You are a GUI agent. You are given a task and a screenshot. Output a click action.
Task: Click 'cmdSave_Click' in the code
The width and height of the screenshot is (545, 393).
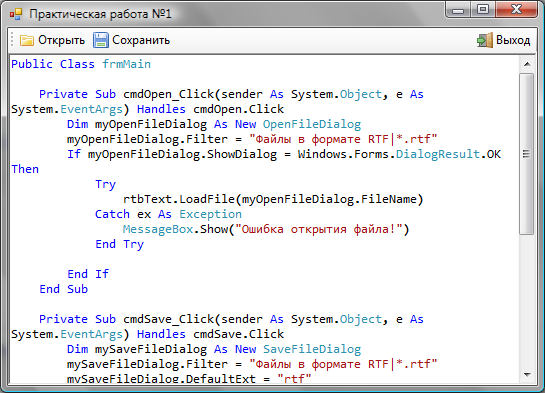click(169, 319)
